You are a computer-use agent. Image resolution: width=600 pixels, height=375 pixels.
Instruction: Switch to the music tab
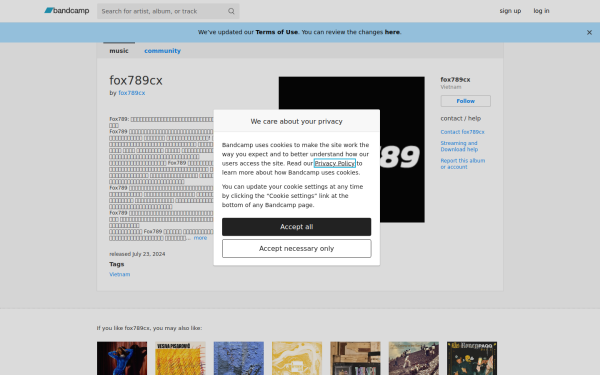(119, 51)
